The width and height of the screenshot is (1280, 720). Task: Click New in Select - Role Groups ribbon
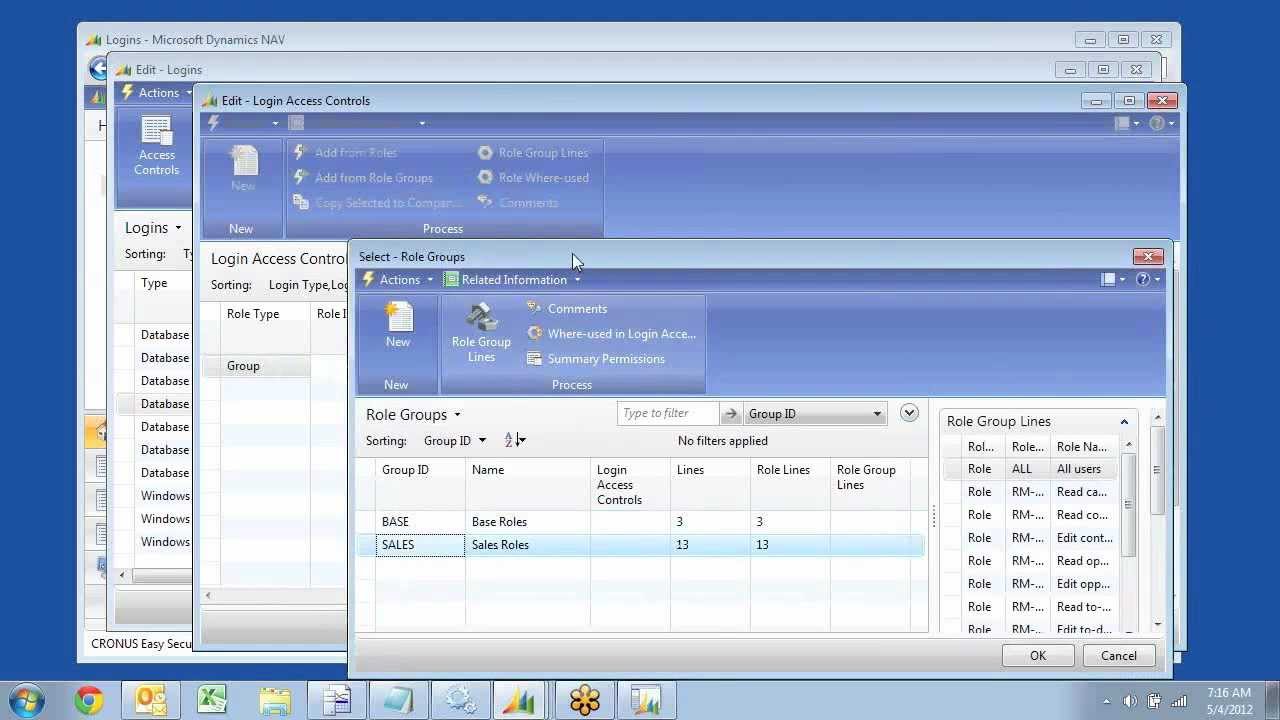[398, 326]
